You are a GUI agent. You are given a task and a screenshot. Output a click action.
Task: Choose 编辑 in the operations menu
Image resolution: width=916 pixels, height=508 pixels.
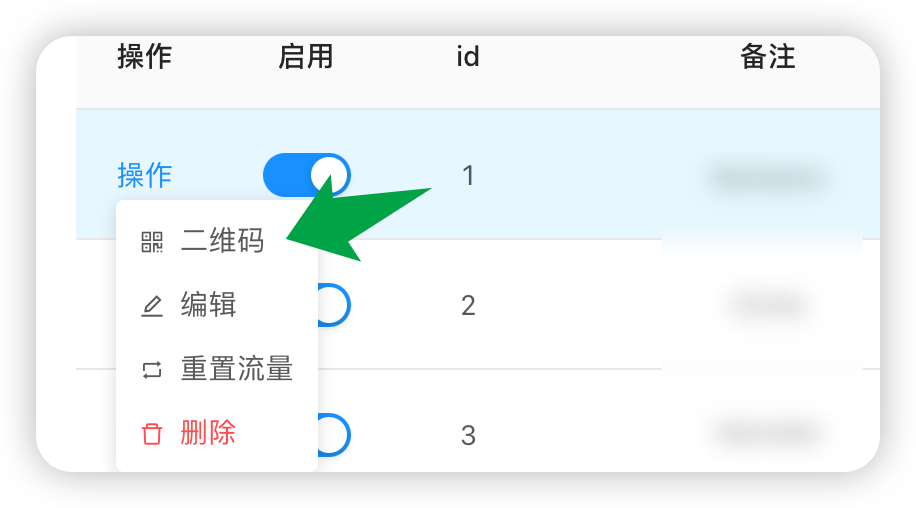(209, 305)
